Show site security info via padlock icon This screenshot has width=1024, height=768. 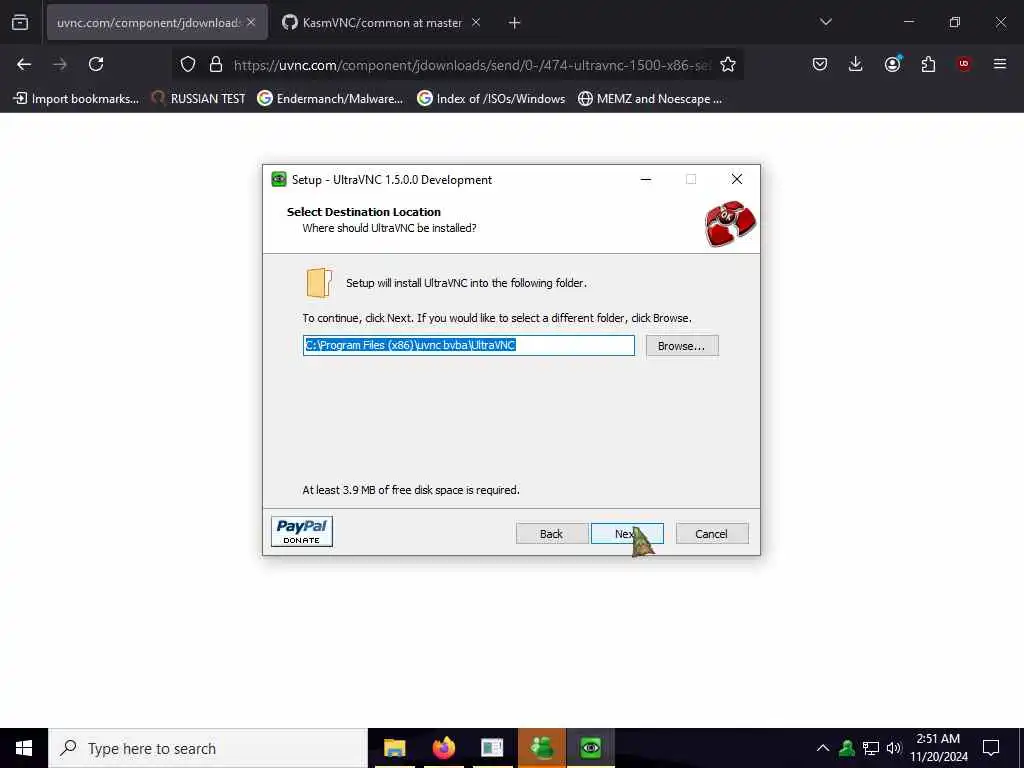216,64
